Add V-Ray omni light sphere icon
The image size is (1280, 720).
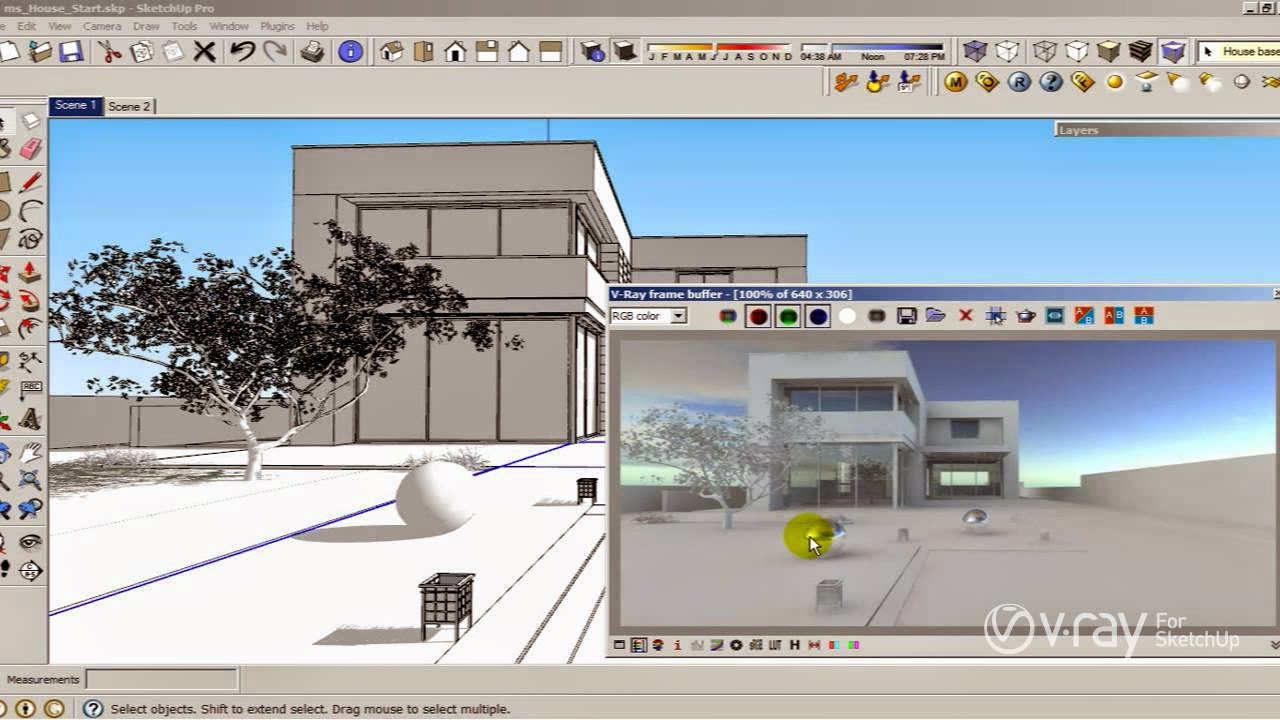[x=1115, y=82]
